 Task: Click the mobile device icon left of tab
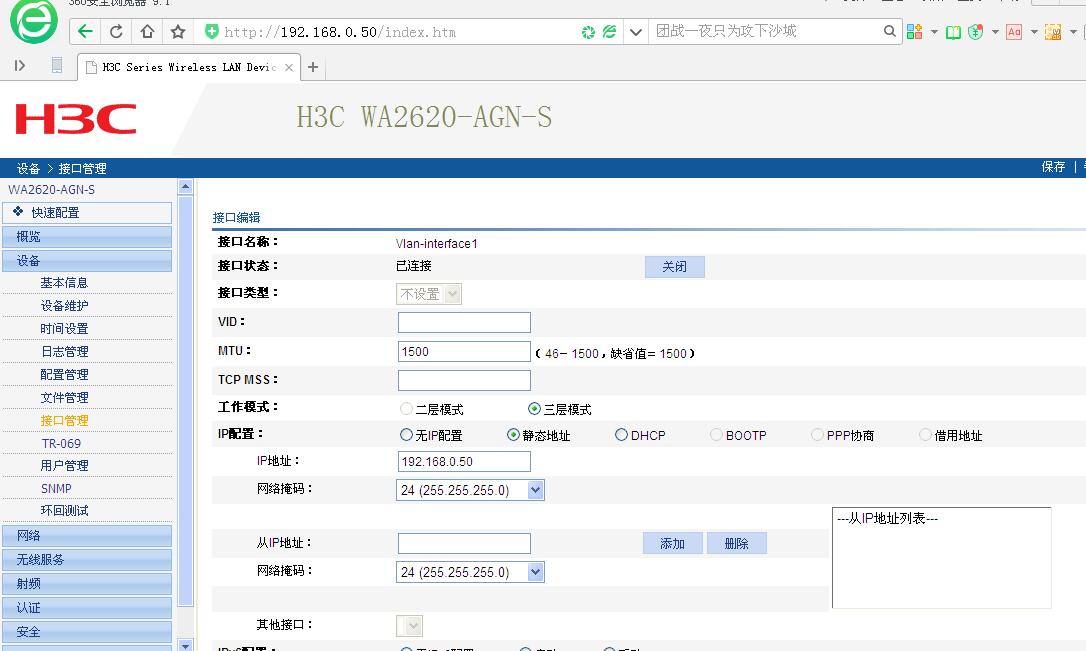[57, 65]
